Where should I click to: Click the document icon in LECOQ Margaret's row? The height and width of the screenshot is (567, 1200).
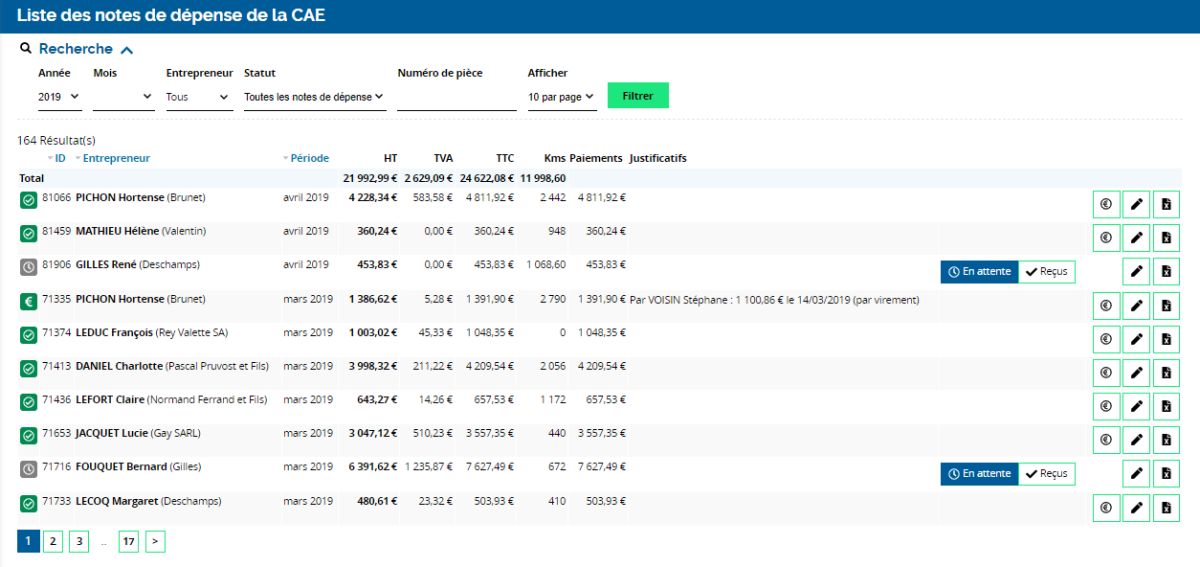pos(1166,508)
